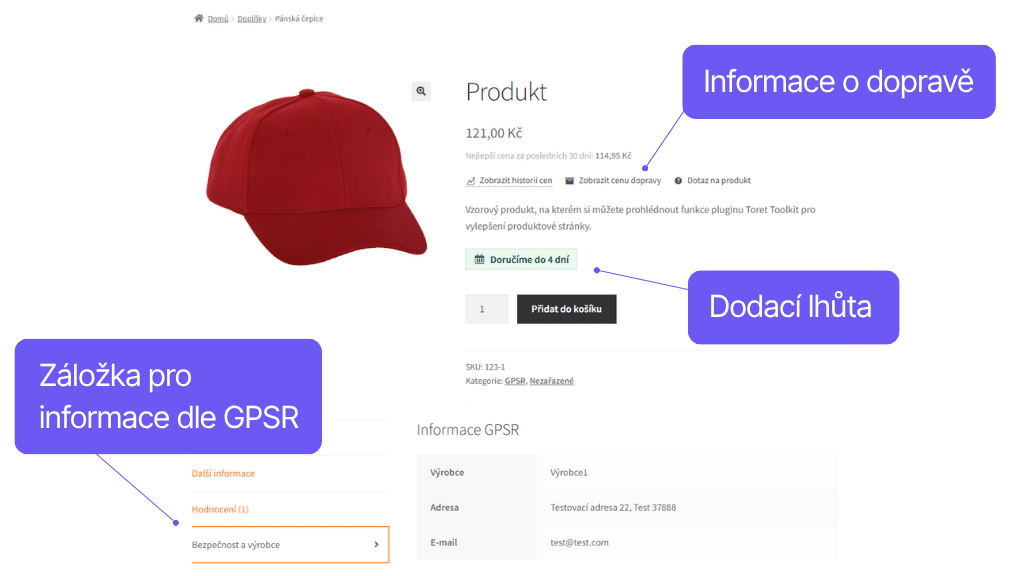The image size is (1024, 576).
Task: Click the product question mark icon
Action: pyautogui.click(x=678, y=181)
